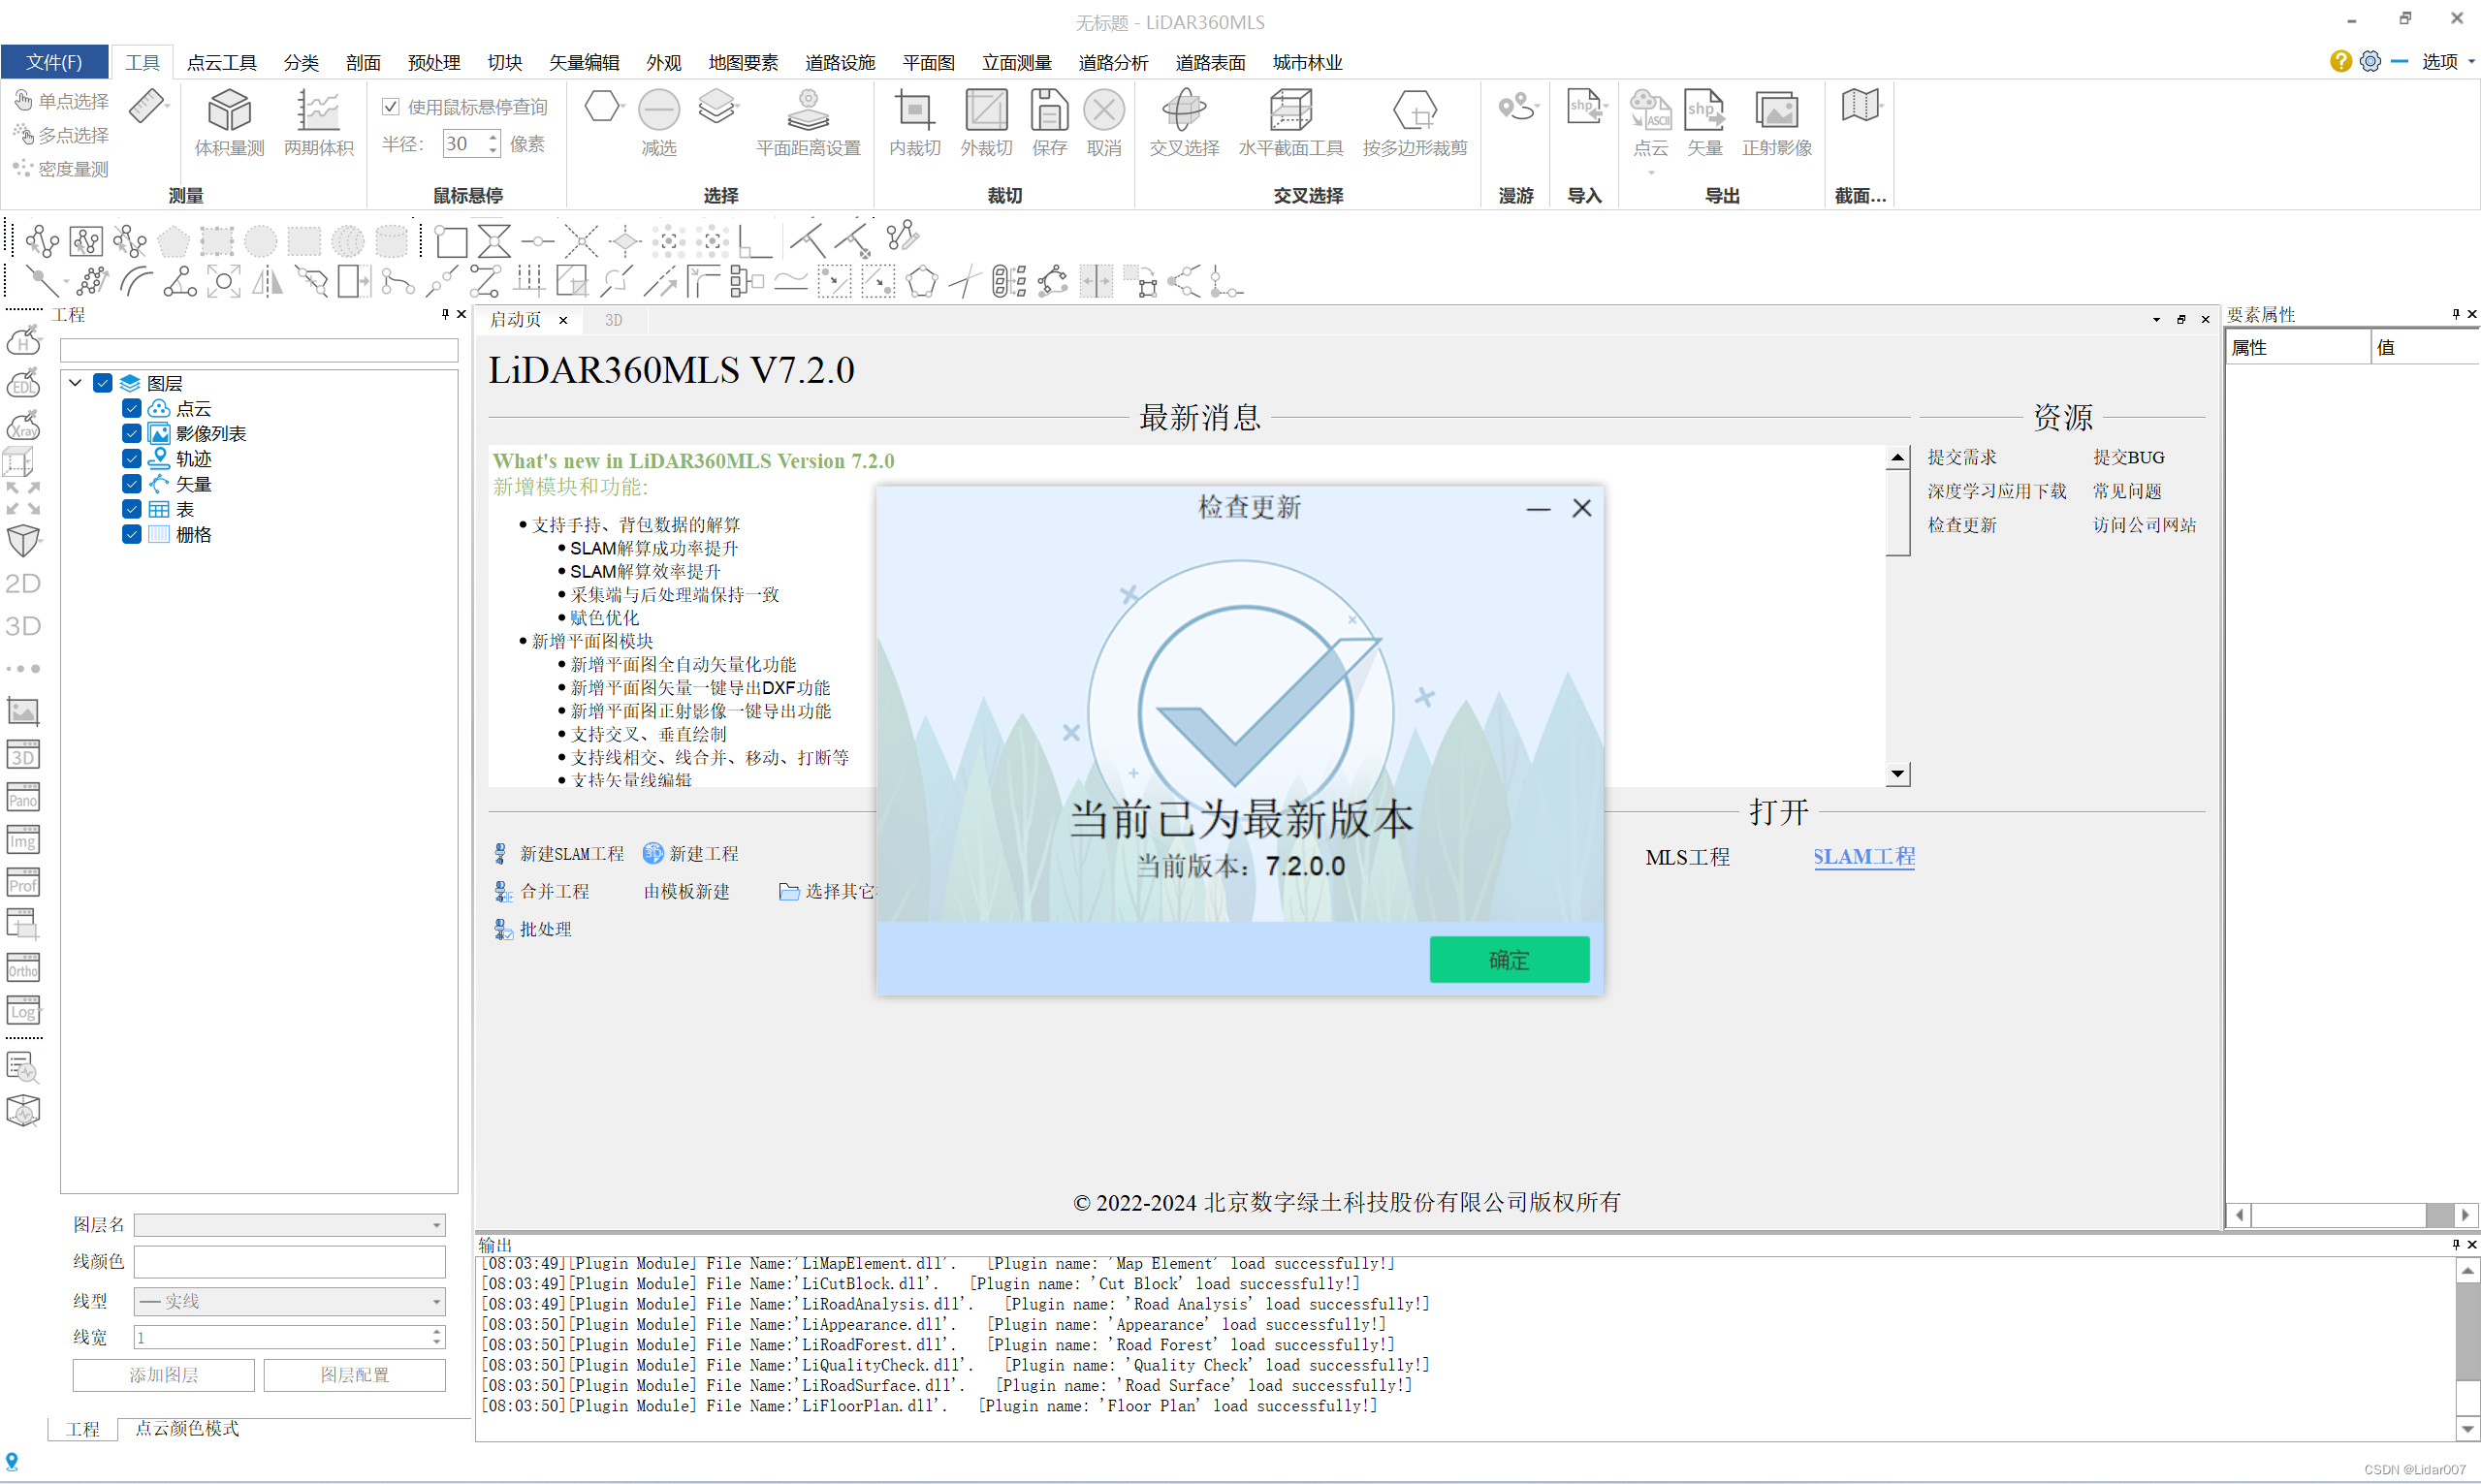The image size is (2481, 1484).
Task: Select the 3D document tab
Action: point(613,320)
